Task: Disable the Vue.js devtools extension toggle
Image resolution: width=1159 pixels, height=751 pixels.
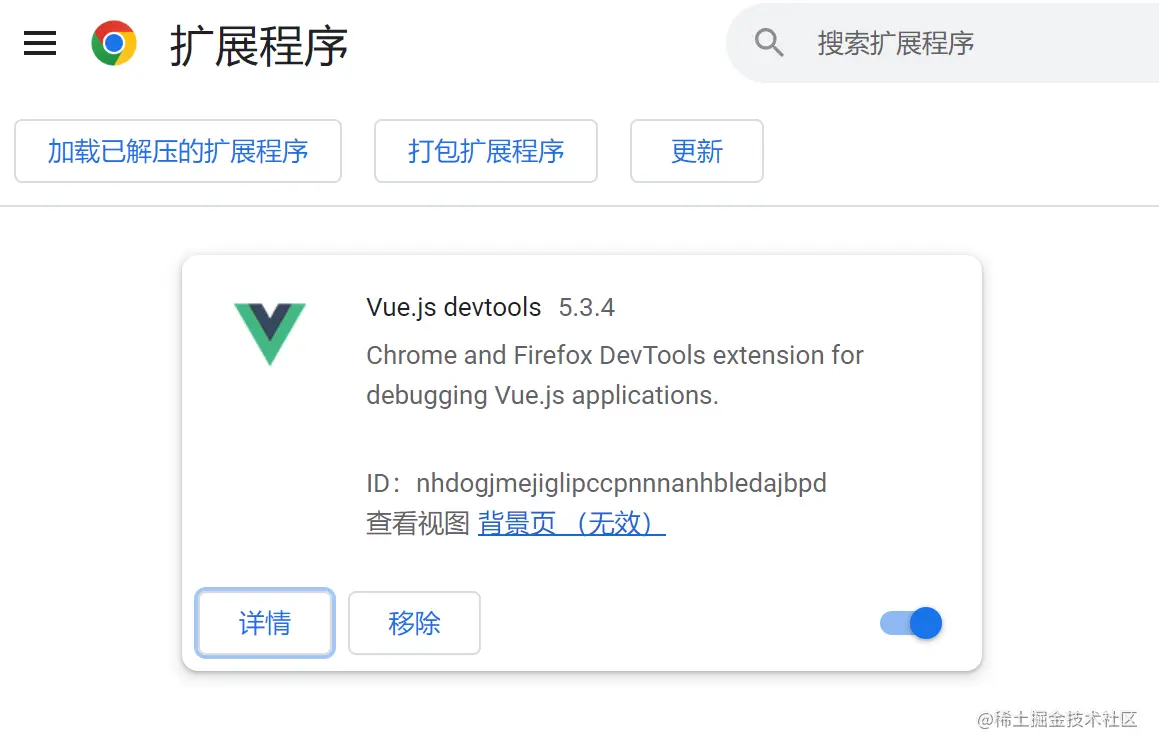Action: pos(911,624)
